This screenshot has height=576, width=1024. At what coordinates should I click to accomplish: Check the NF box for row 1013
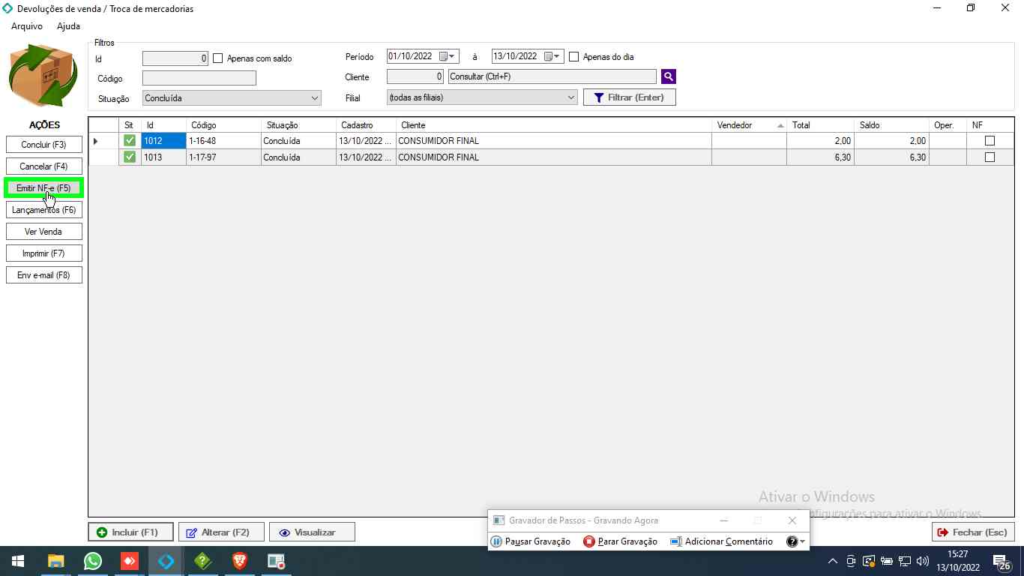point(989,157)
